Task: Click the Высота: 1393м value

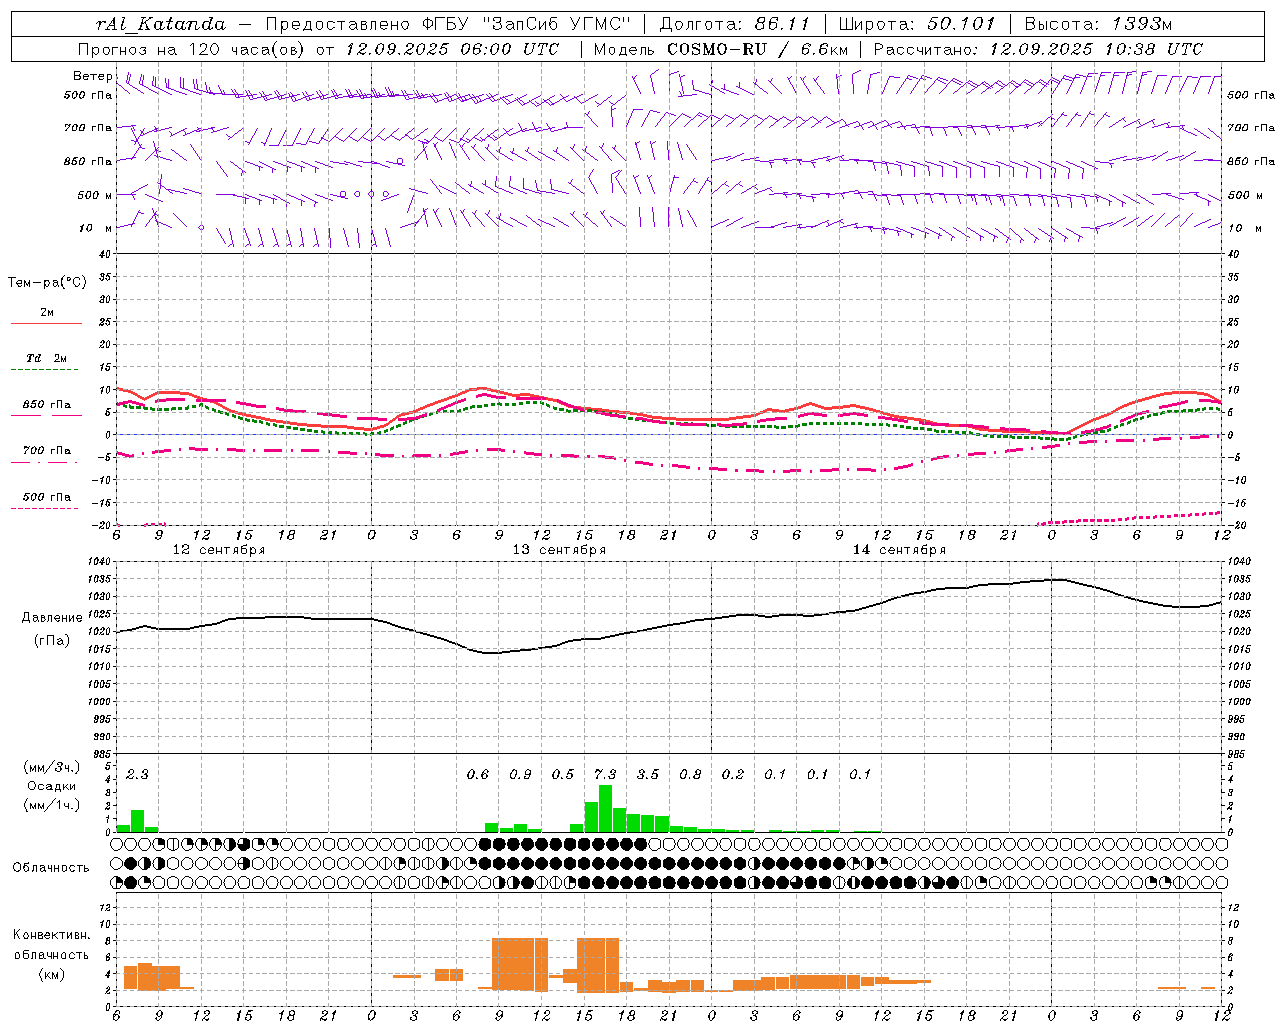Action: pyautogui.click(x=1098, y=24)
